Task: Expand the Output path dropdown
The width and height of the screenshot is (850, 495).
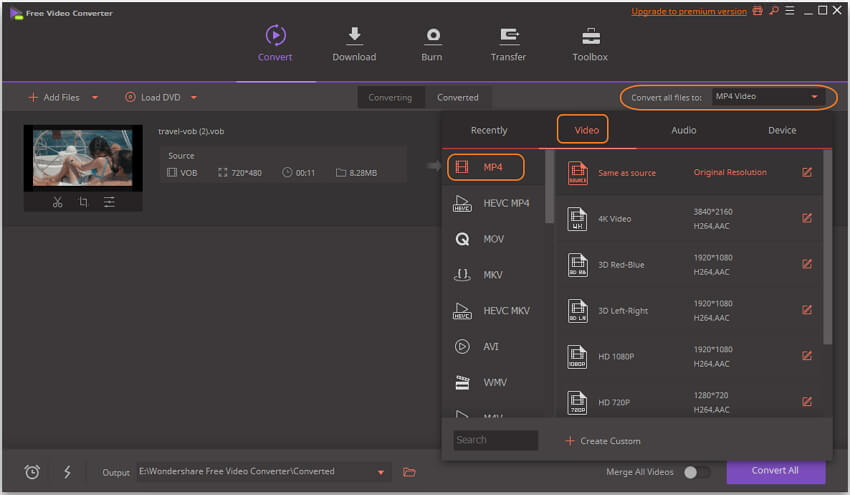Action: pos(381,472)
